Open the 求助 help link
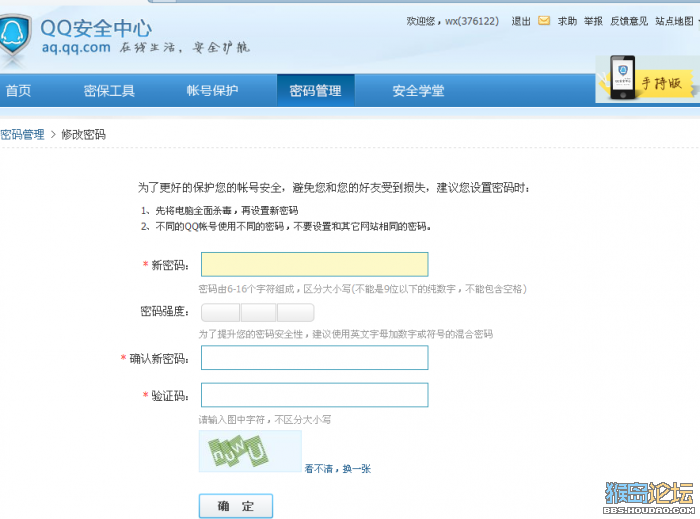This screenshot has height=519, width=700. 567,21
